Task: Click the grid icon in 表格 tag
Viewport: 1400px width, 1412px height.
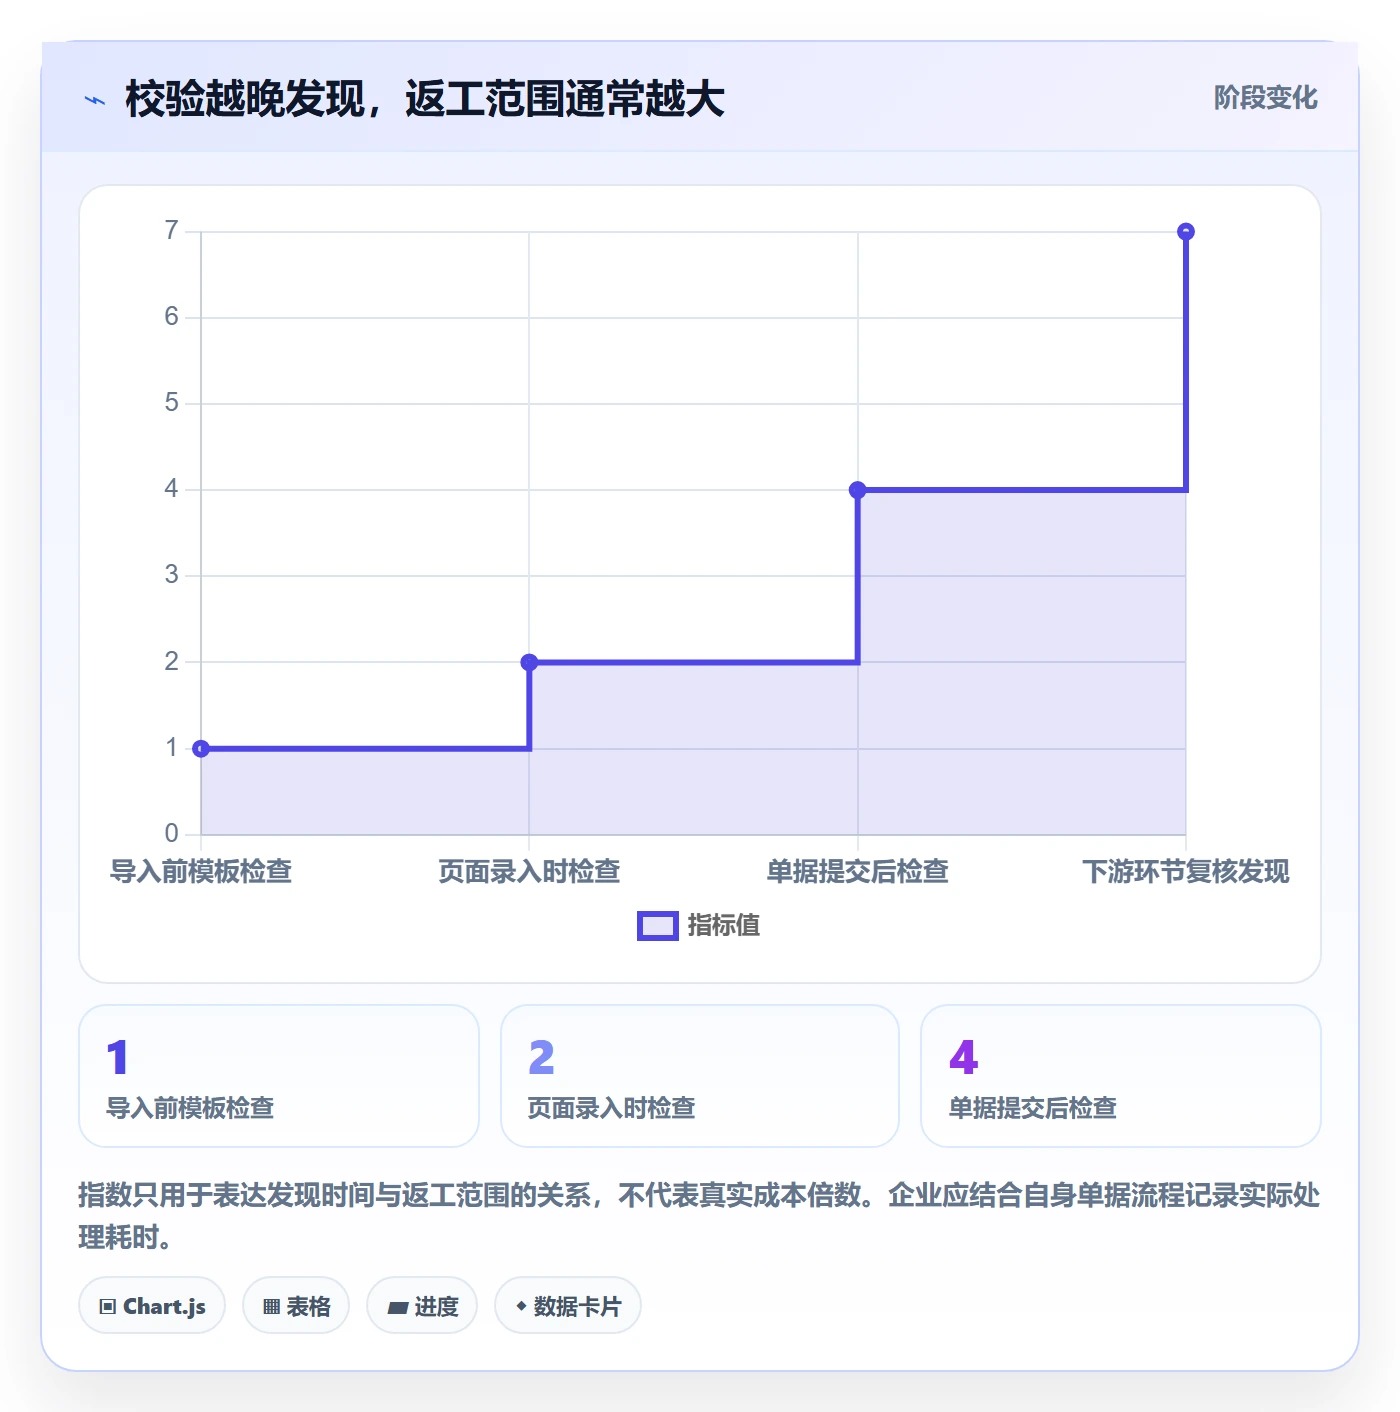Action: click(x=271, y=1306)
